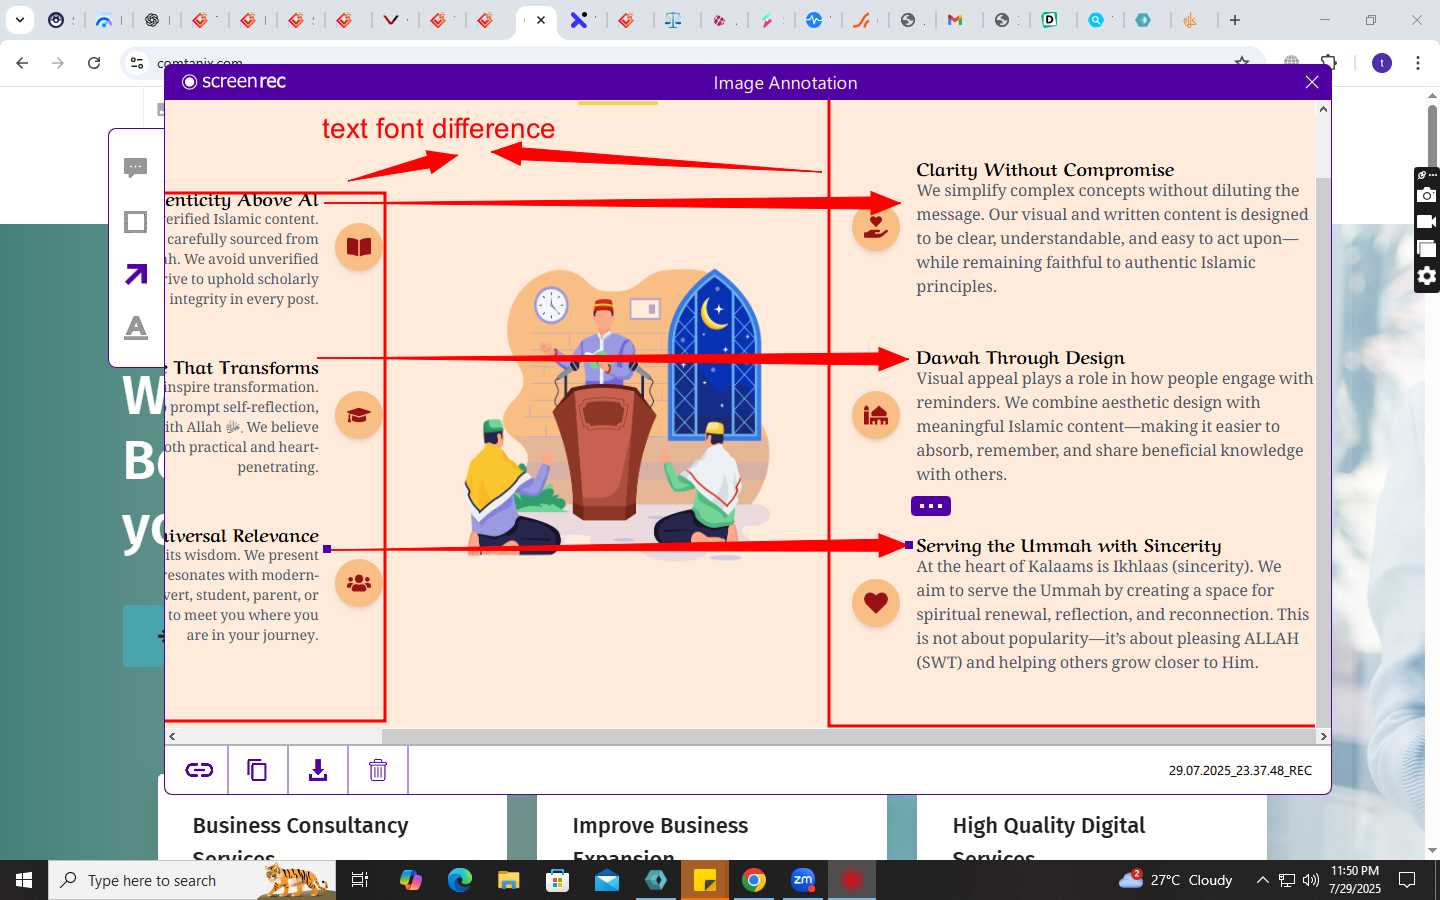The height and width of the screenshot is (900, 1440).
Task: Reload the current page in Chrome
Action: tap(94, 63)
